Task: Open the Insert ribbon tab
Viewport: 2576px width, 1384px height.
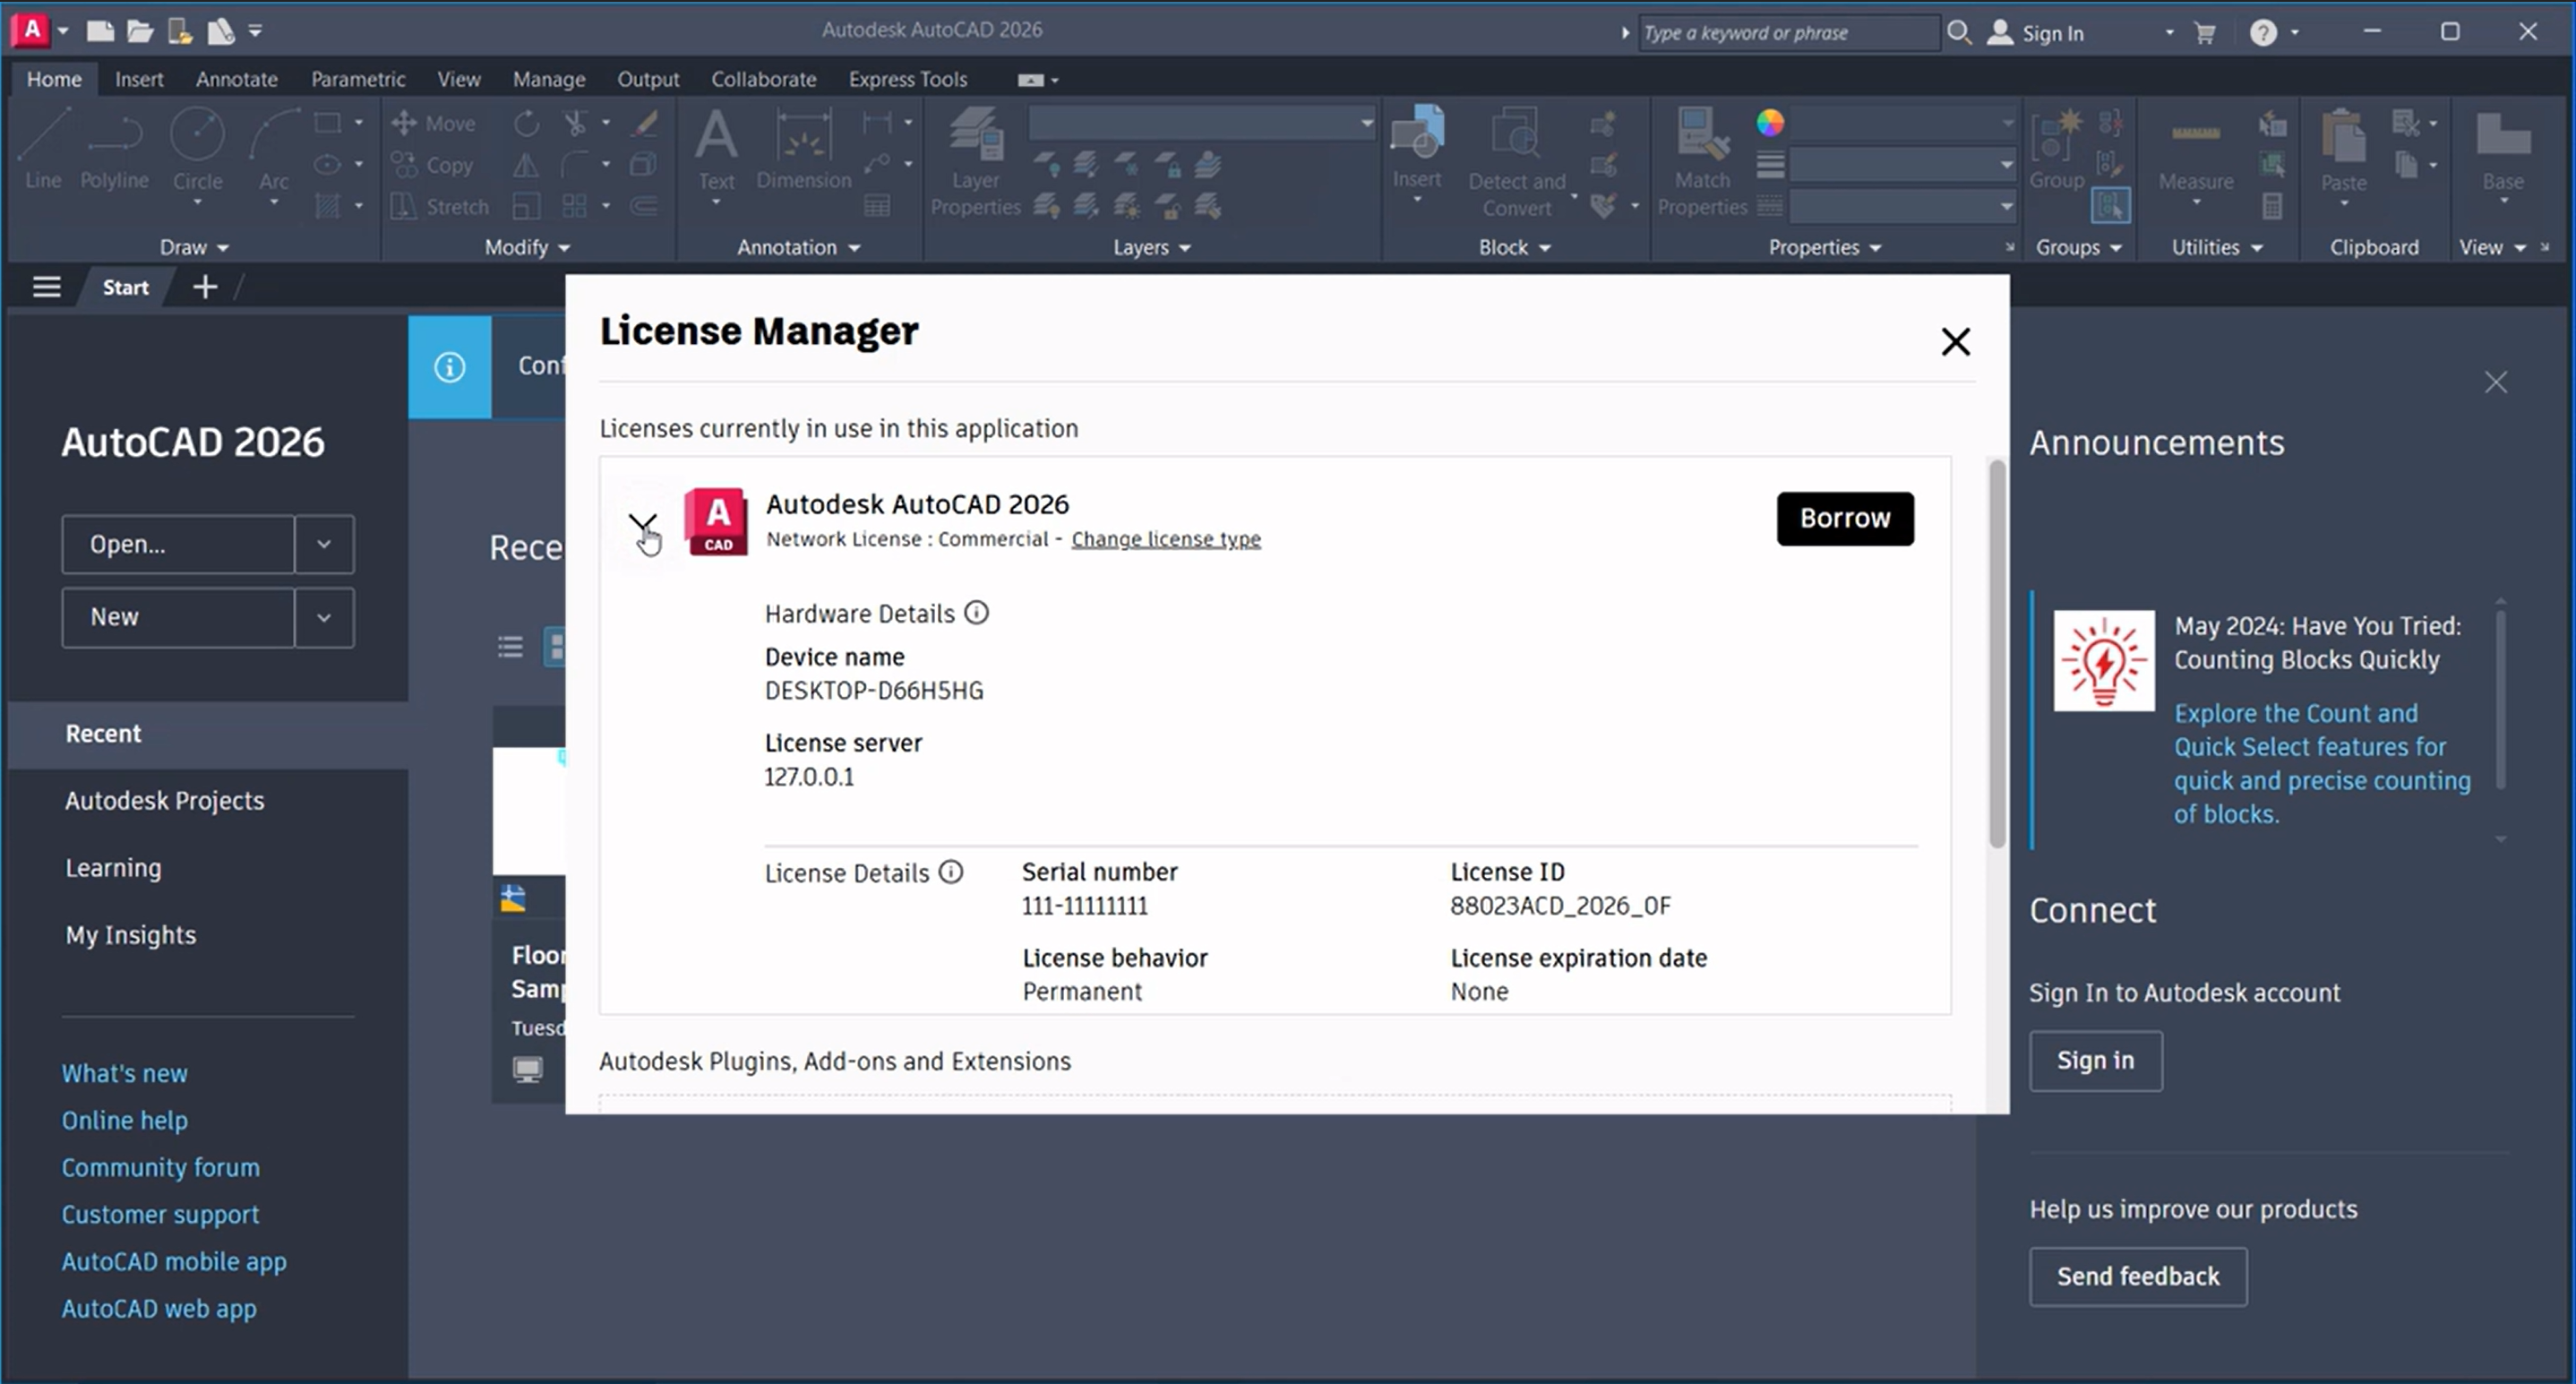Action: pos(138,79)
